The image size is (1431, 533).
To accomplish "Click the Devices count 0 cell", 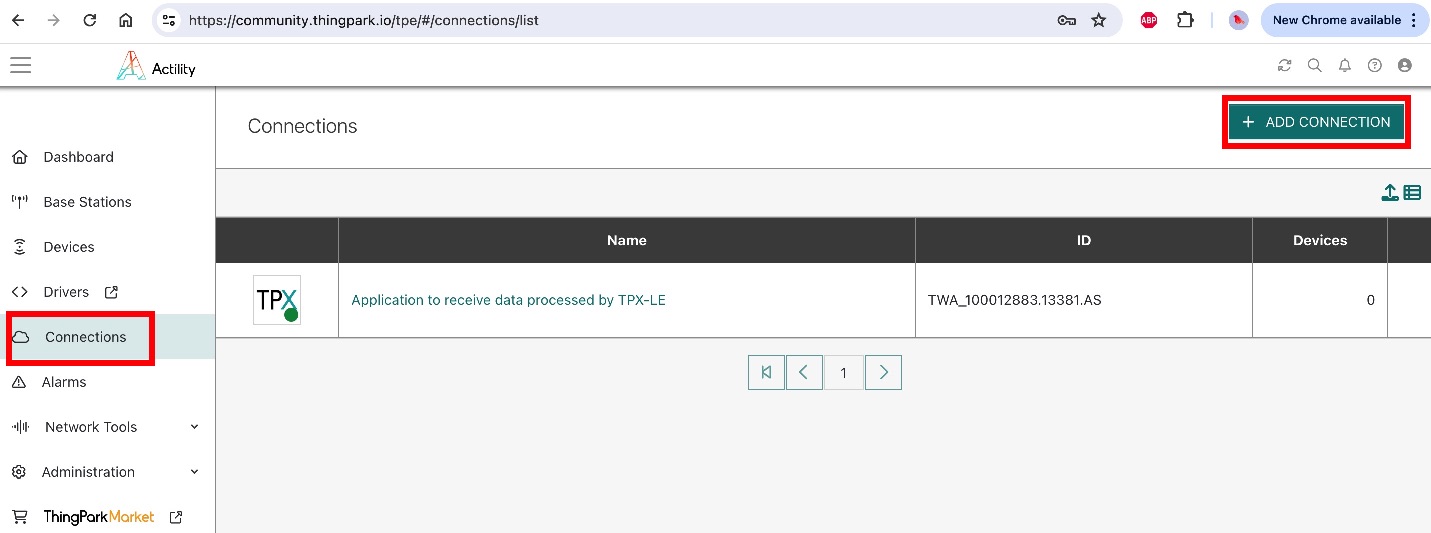I will pos(1320,300).
